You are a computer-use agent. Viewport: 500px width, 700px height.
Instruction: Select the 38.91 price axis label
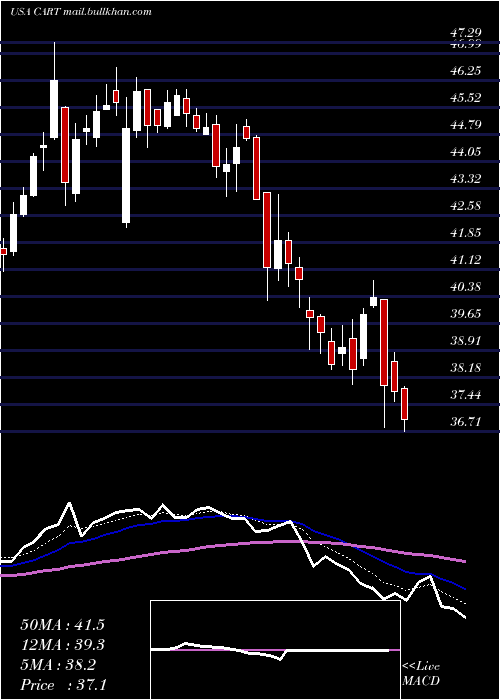pyautogui.click(x=465, y=341)
